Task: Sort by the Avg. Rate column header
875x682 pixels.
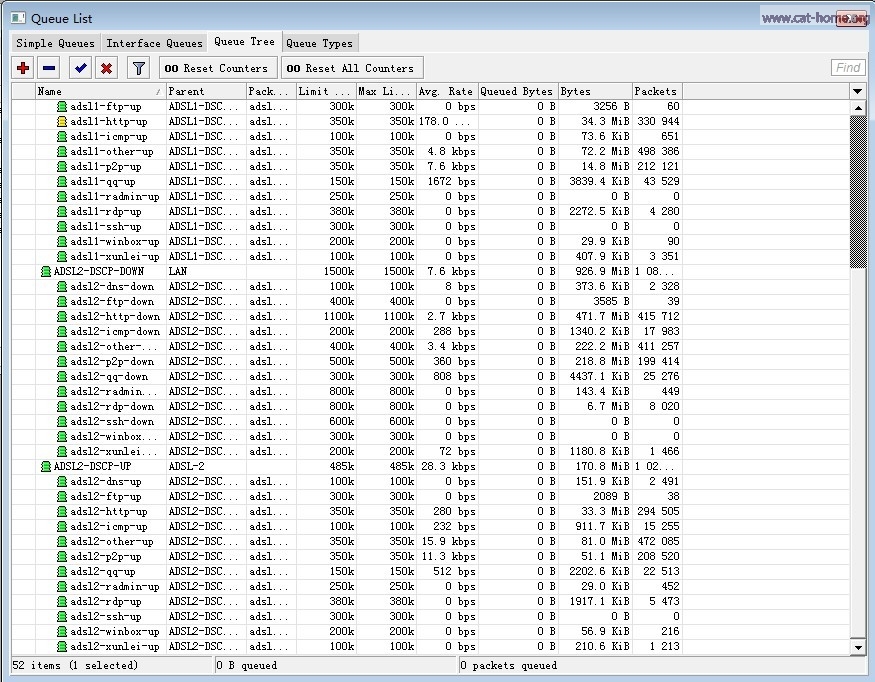Action: click(x=446, y=91)
